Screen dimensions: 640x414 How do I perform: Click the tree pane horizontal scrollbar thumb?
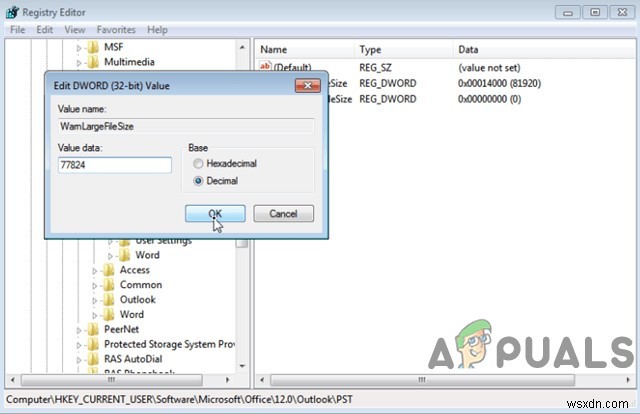coord(111,380)
